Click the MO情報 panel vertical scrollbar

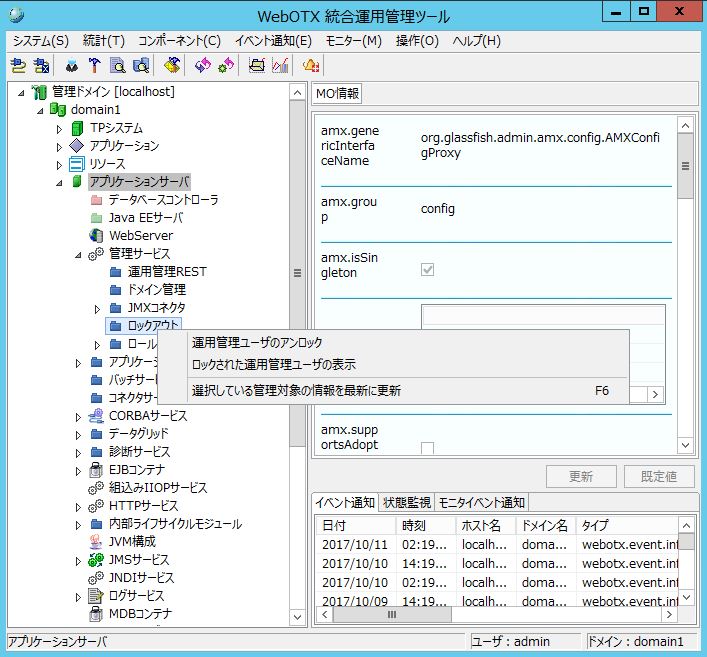point(685,300)
